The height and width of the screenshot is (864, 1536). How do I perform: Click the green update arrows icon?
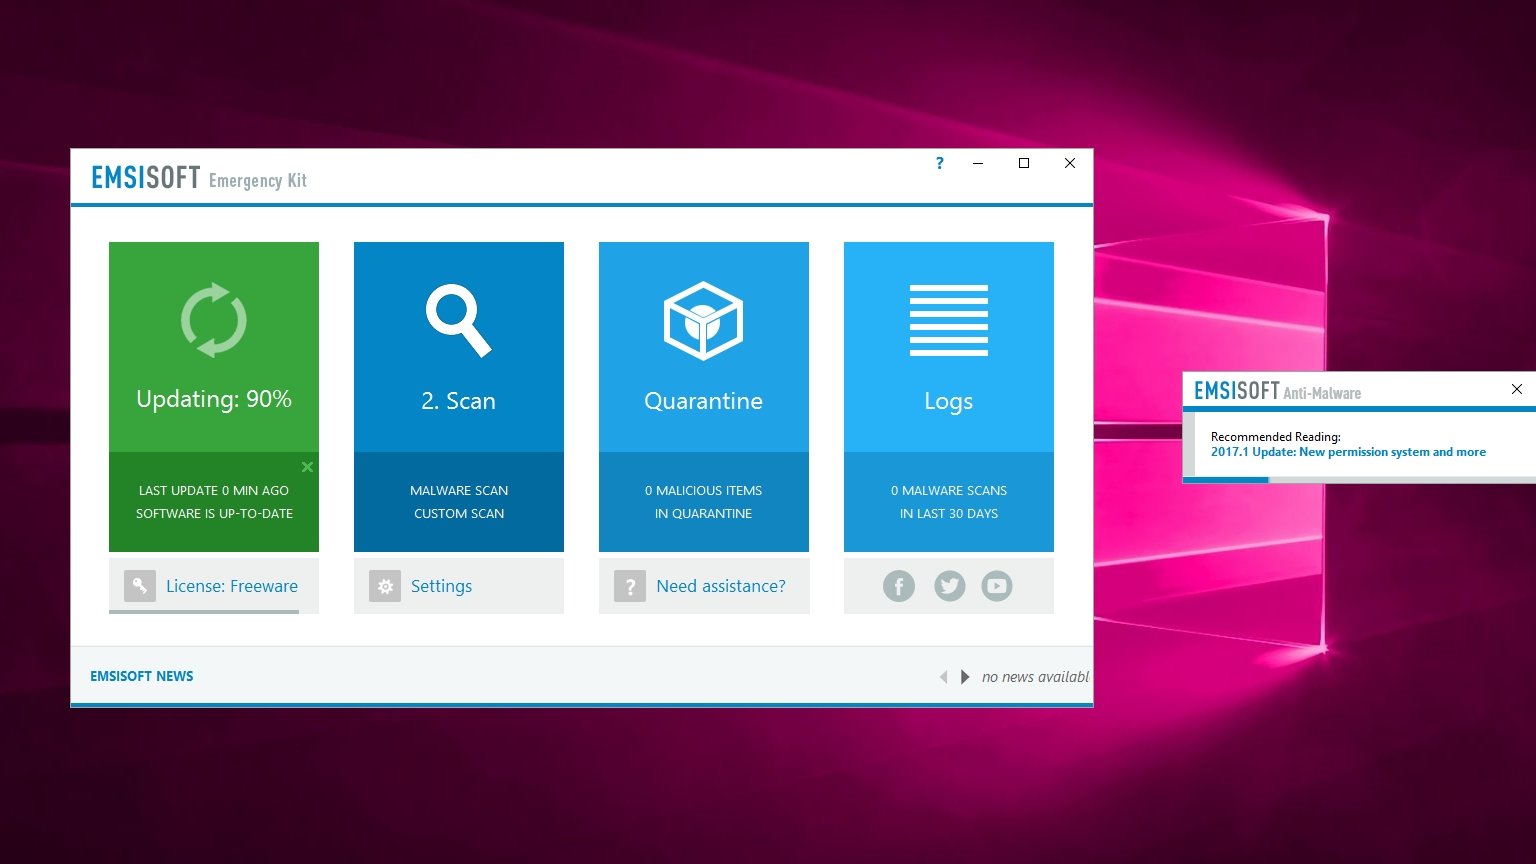(x=213, y=320)
